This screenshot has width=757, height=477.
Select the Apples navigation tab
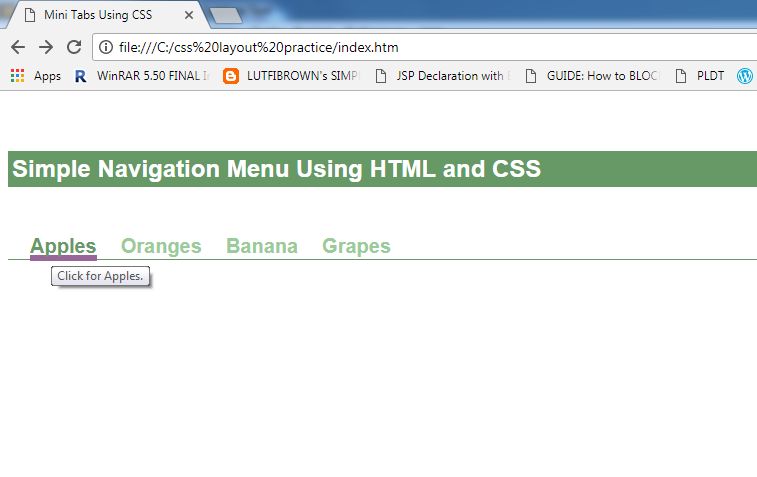click(x=63, y=247)
